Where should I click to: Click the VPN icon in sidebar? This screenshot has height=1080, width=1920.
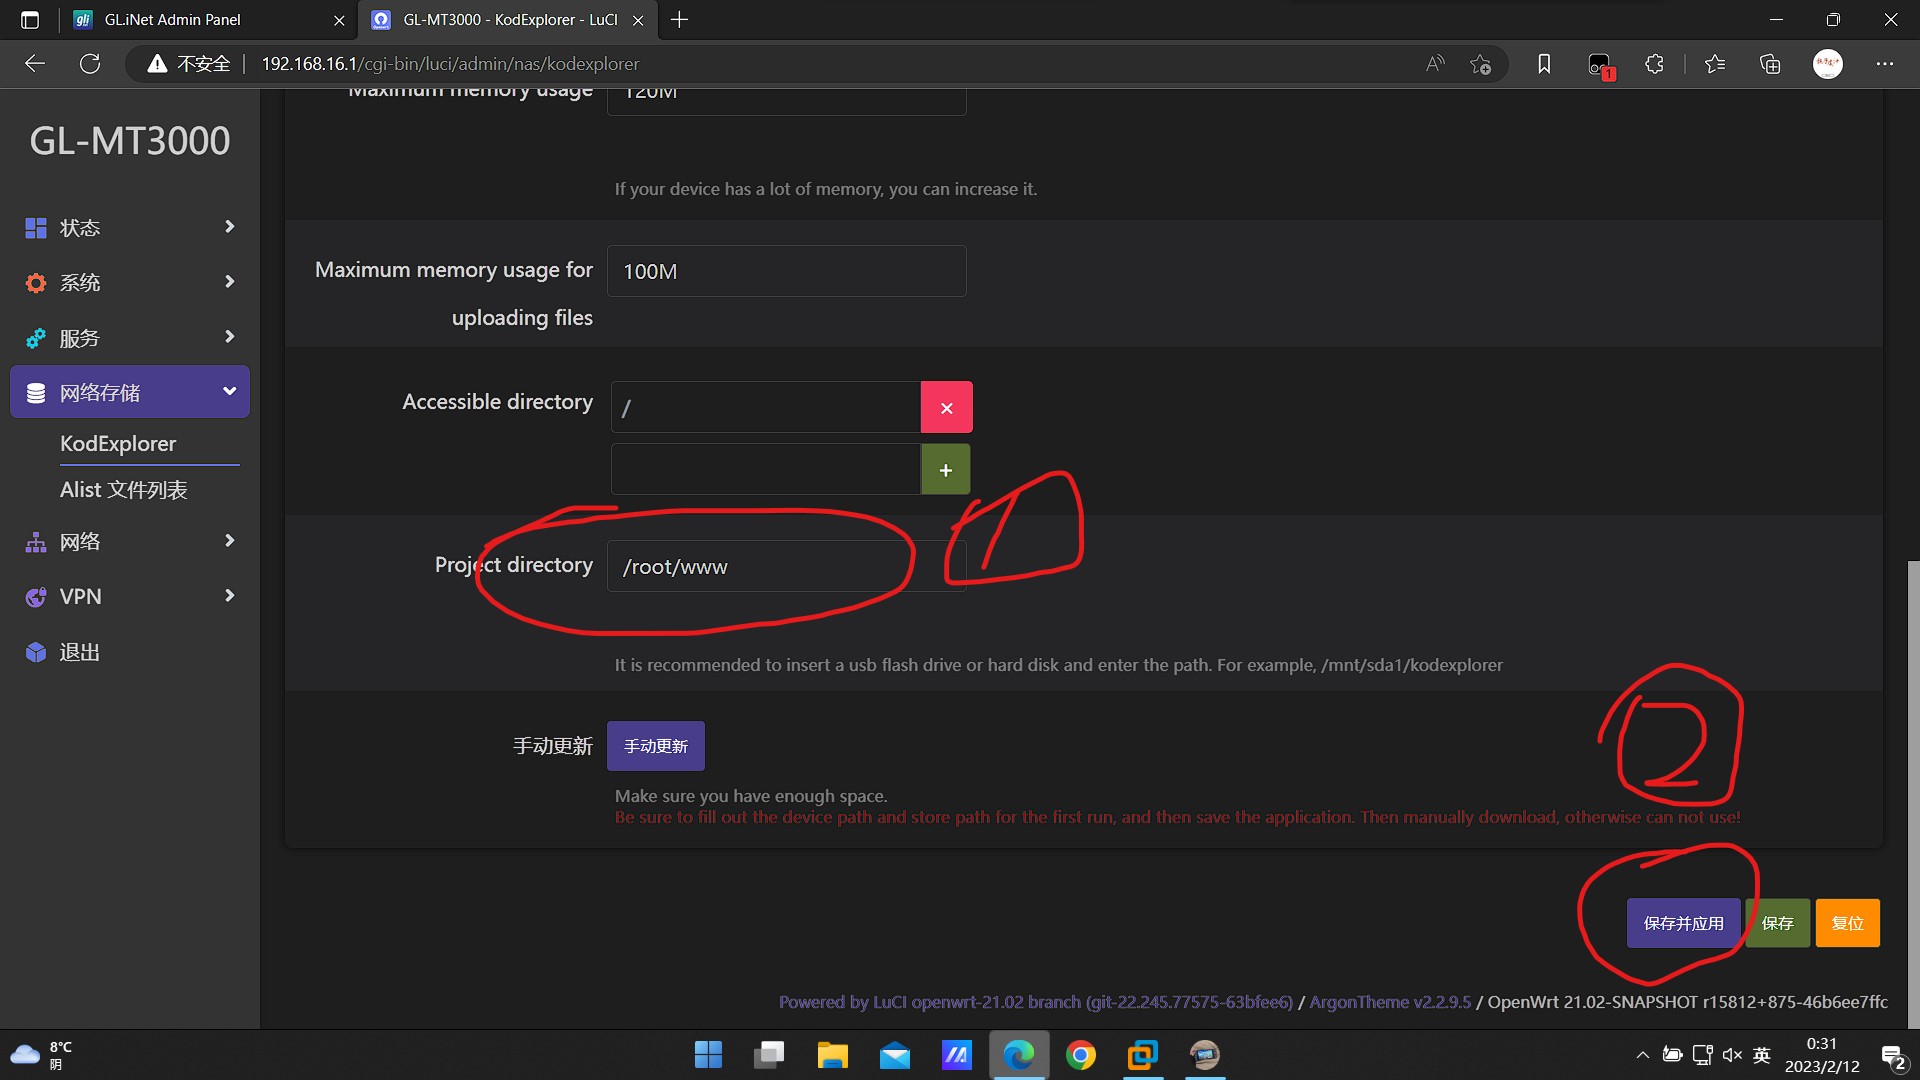pos(36,597)
